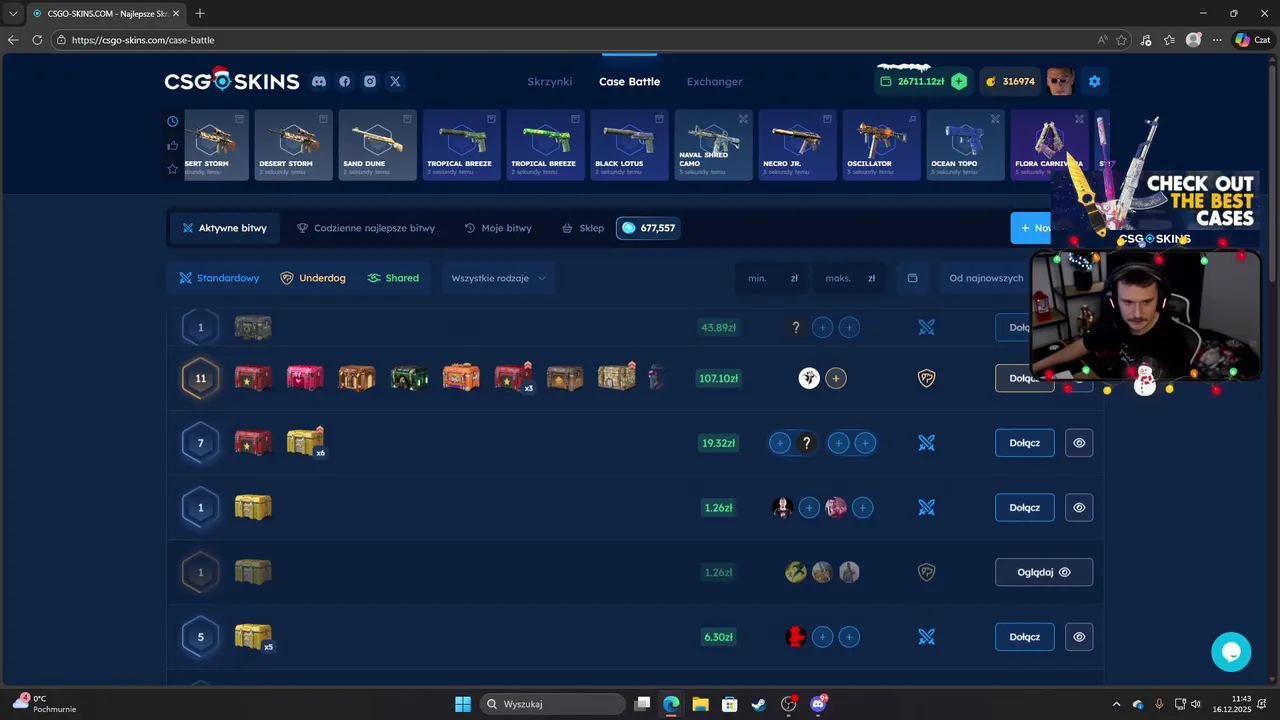
Task: Go to the Skrzynki nav item
Action: pyautogui.click(x=550, y=81)
